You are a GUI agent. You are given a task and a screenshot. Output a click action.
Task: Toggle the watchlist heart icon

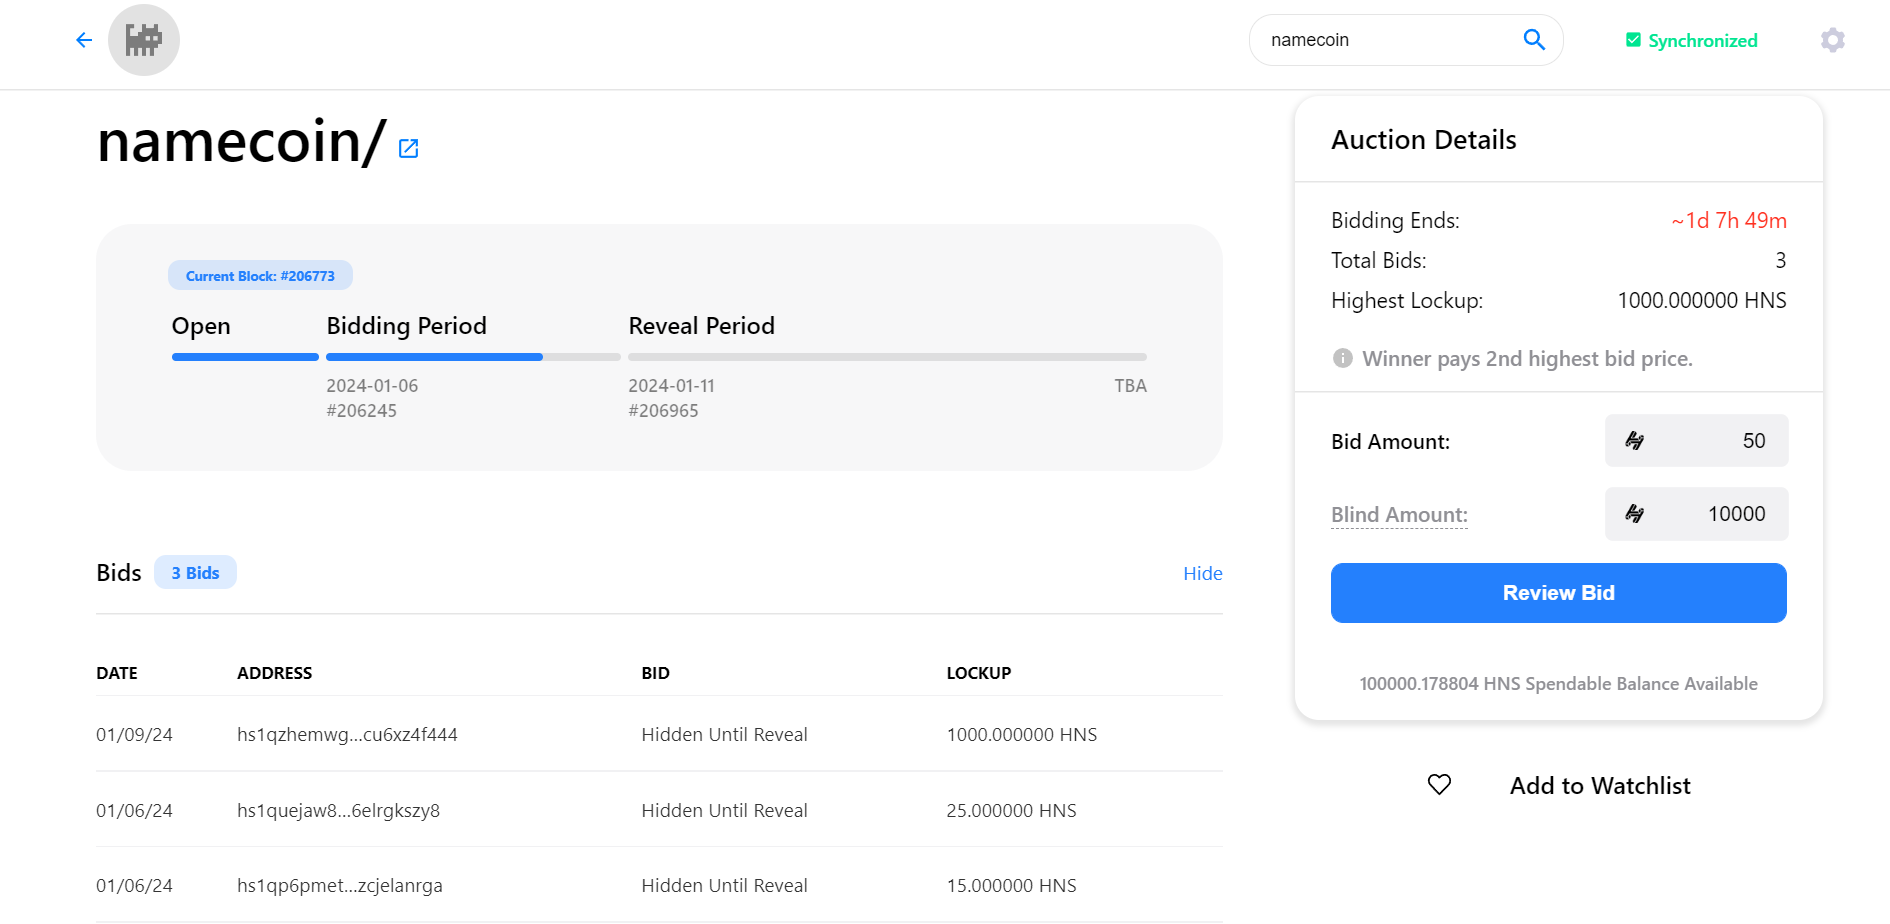(x=1438, y=785)
